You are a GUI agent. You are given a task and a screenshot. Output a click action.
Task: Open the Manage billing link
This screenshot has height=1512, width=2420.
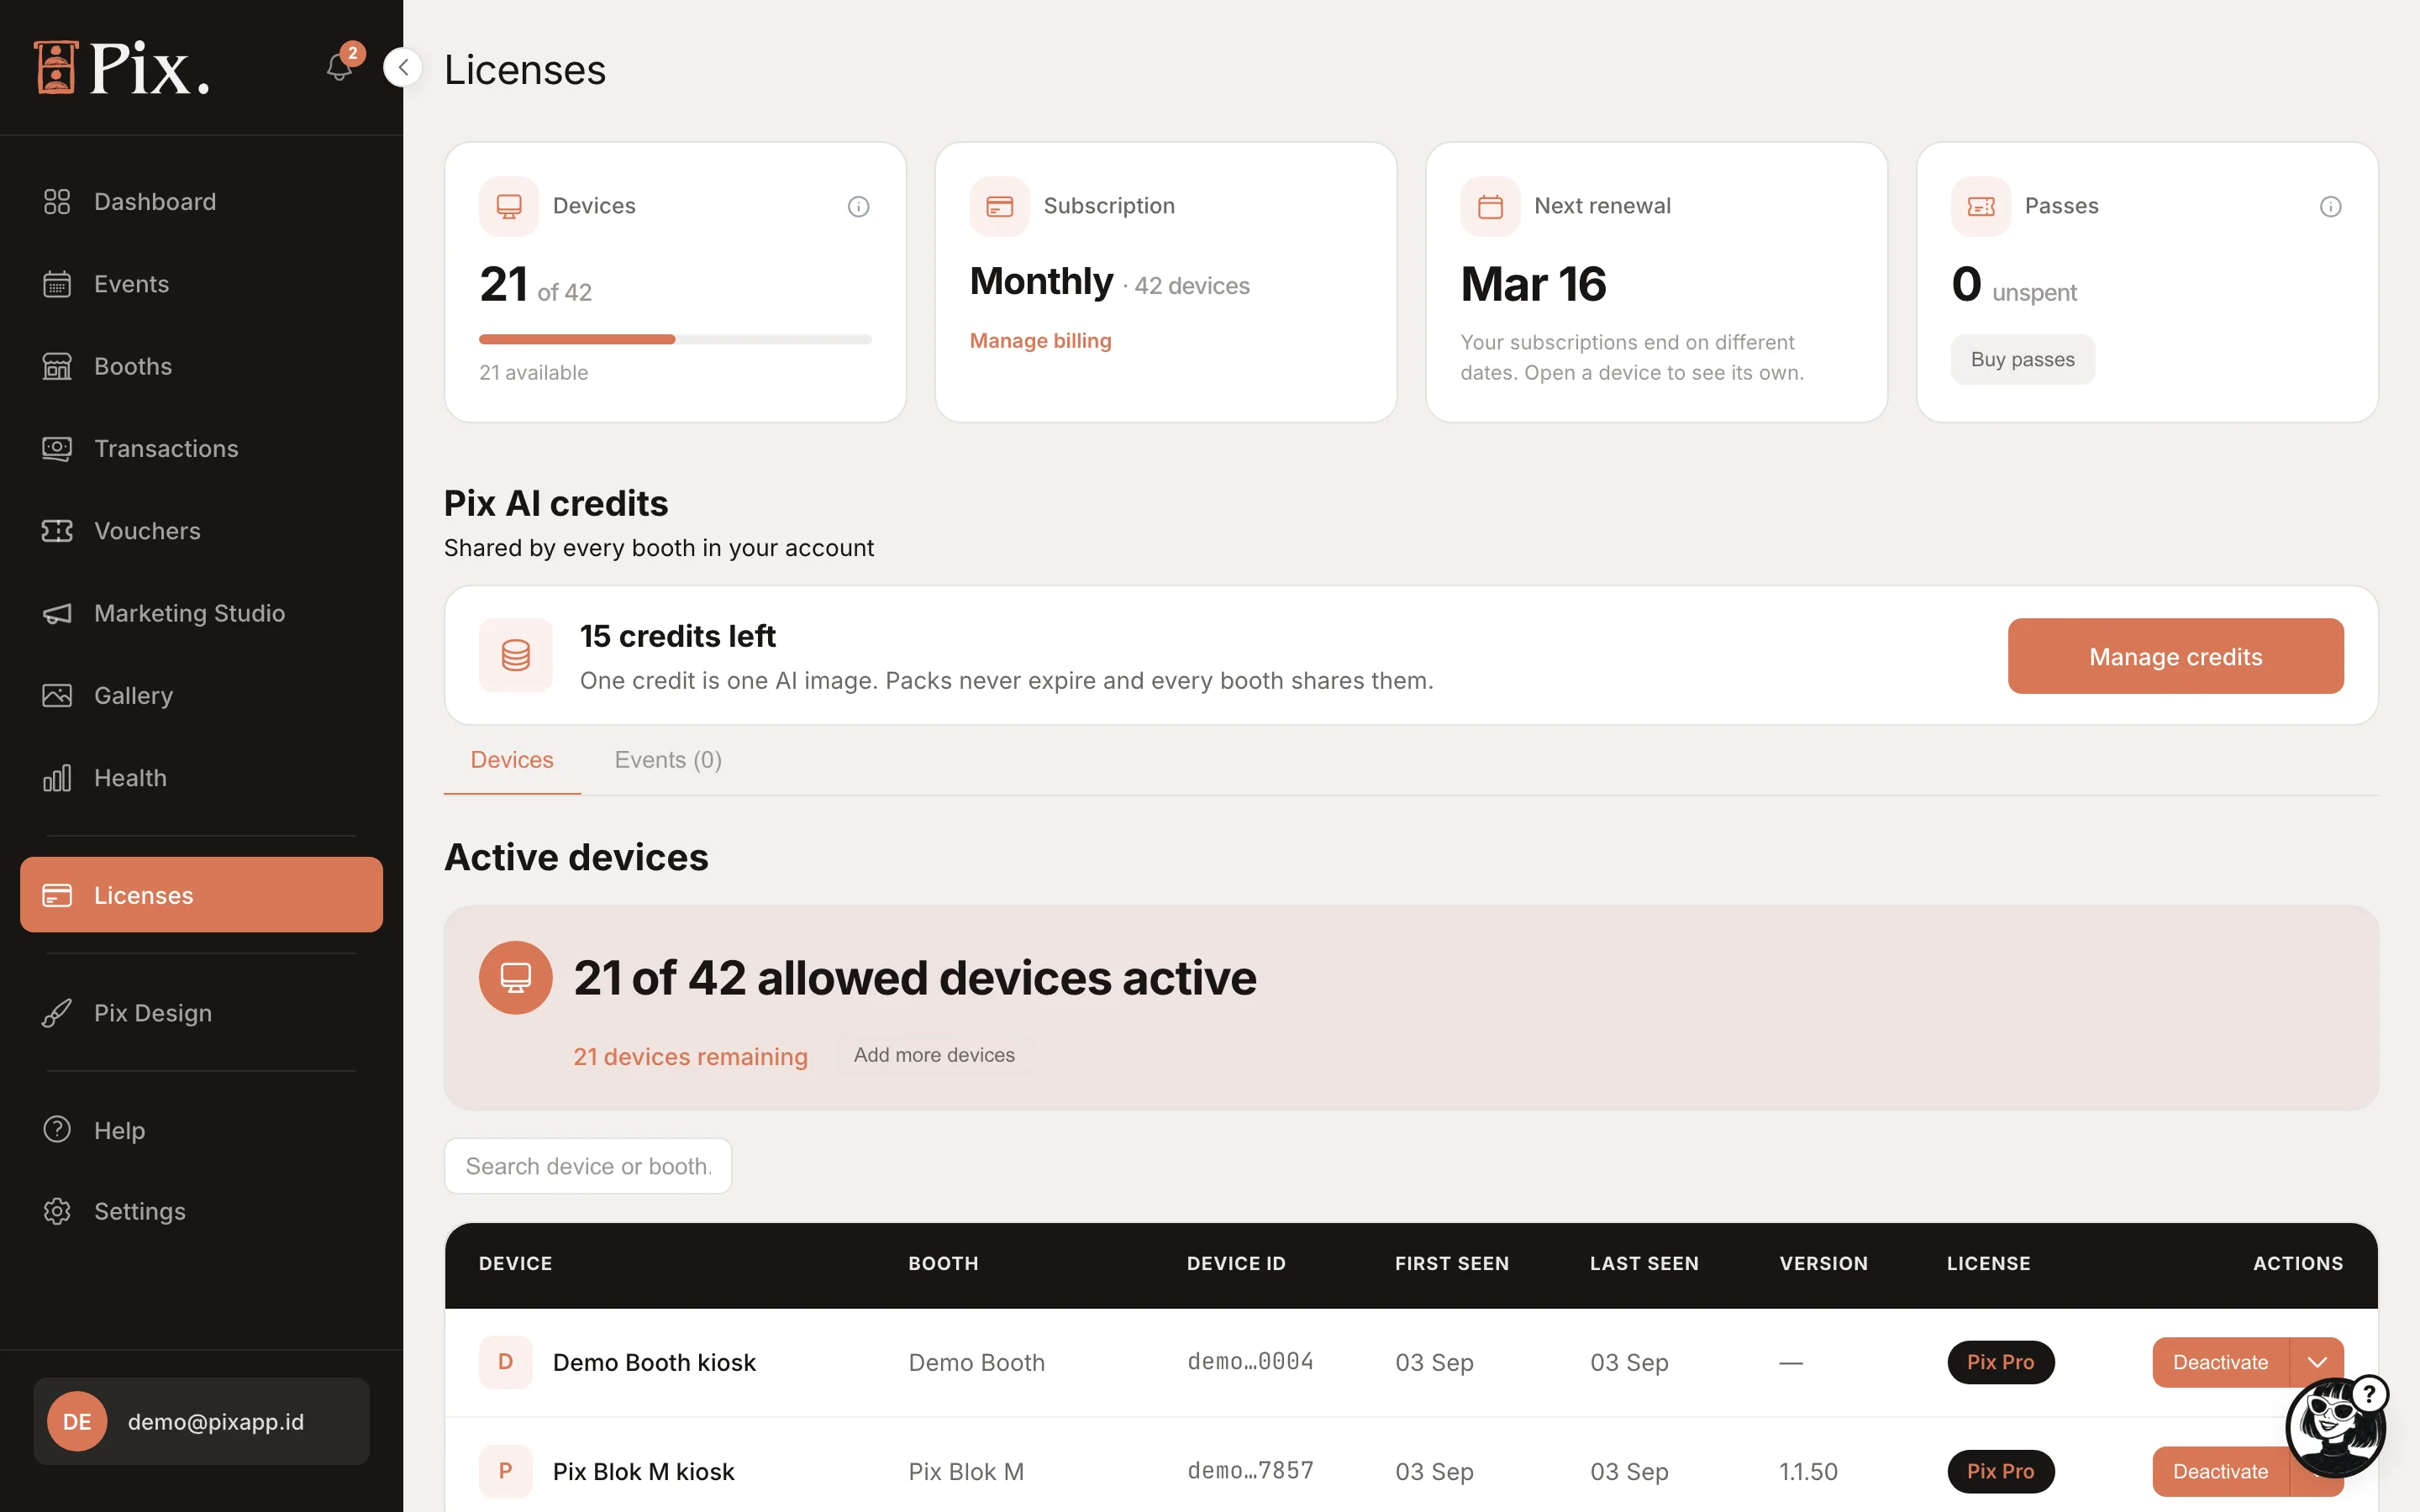(x=1040, y=341)
